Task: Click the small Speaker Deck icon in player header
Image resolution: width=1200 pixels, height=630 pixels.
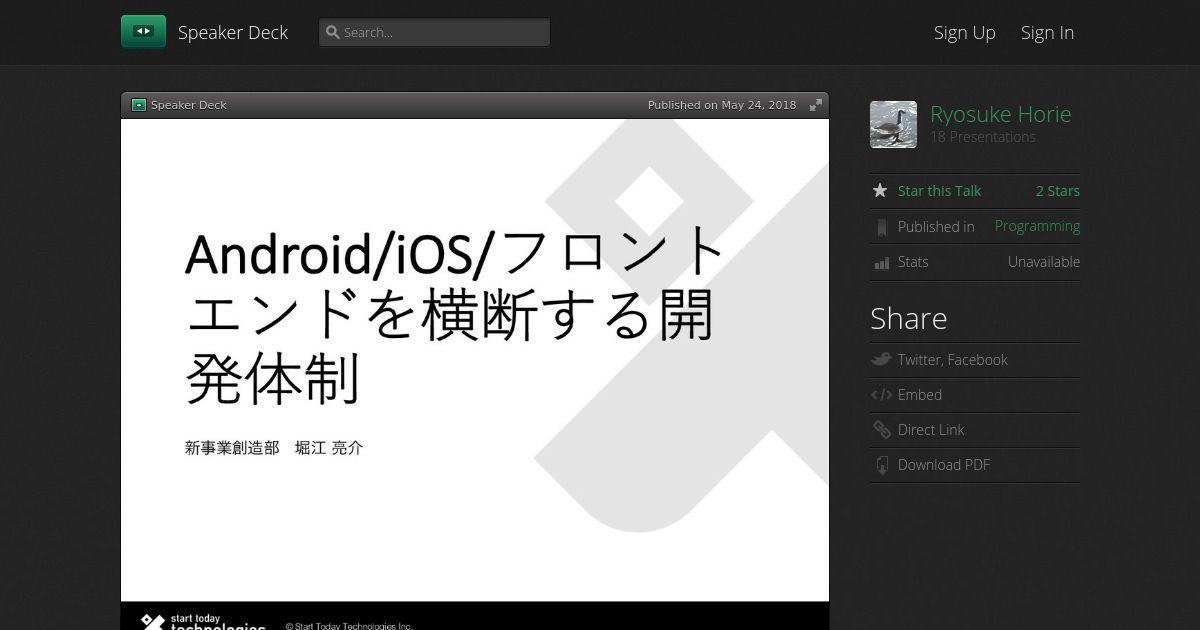Action: tap(139, 105)
